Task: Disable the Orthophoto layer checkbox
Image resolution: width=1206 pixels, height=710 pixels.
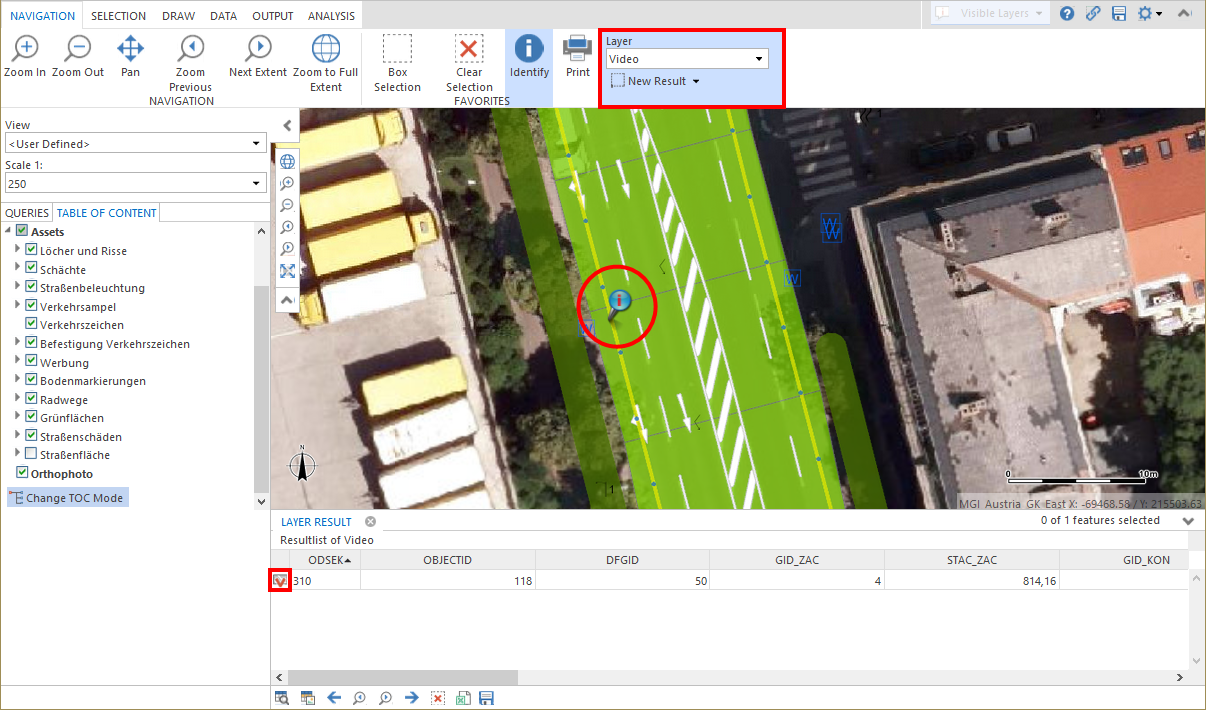Action: point(22,473)
